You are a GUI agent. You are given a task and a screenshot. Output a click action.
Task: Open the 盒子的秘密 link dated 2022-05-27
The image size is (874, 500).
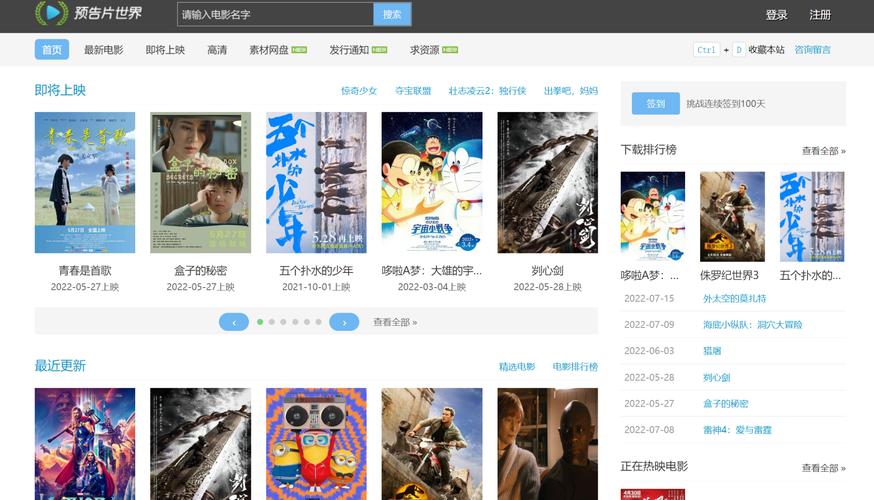pyautogui.click(x=725, y=404)
